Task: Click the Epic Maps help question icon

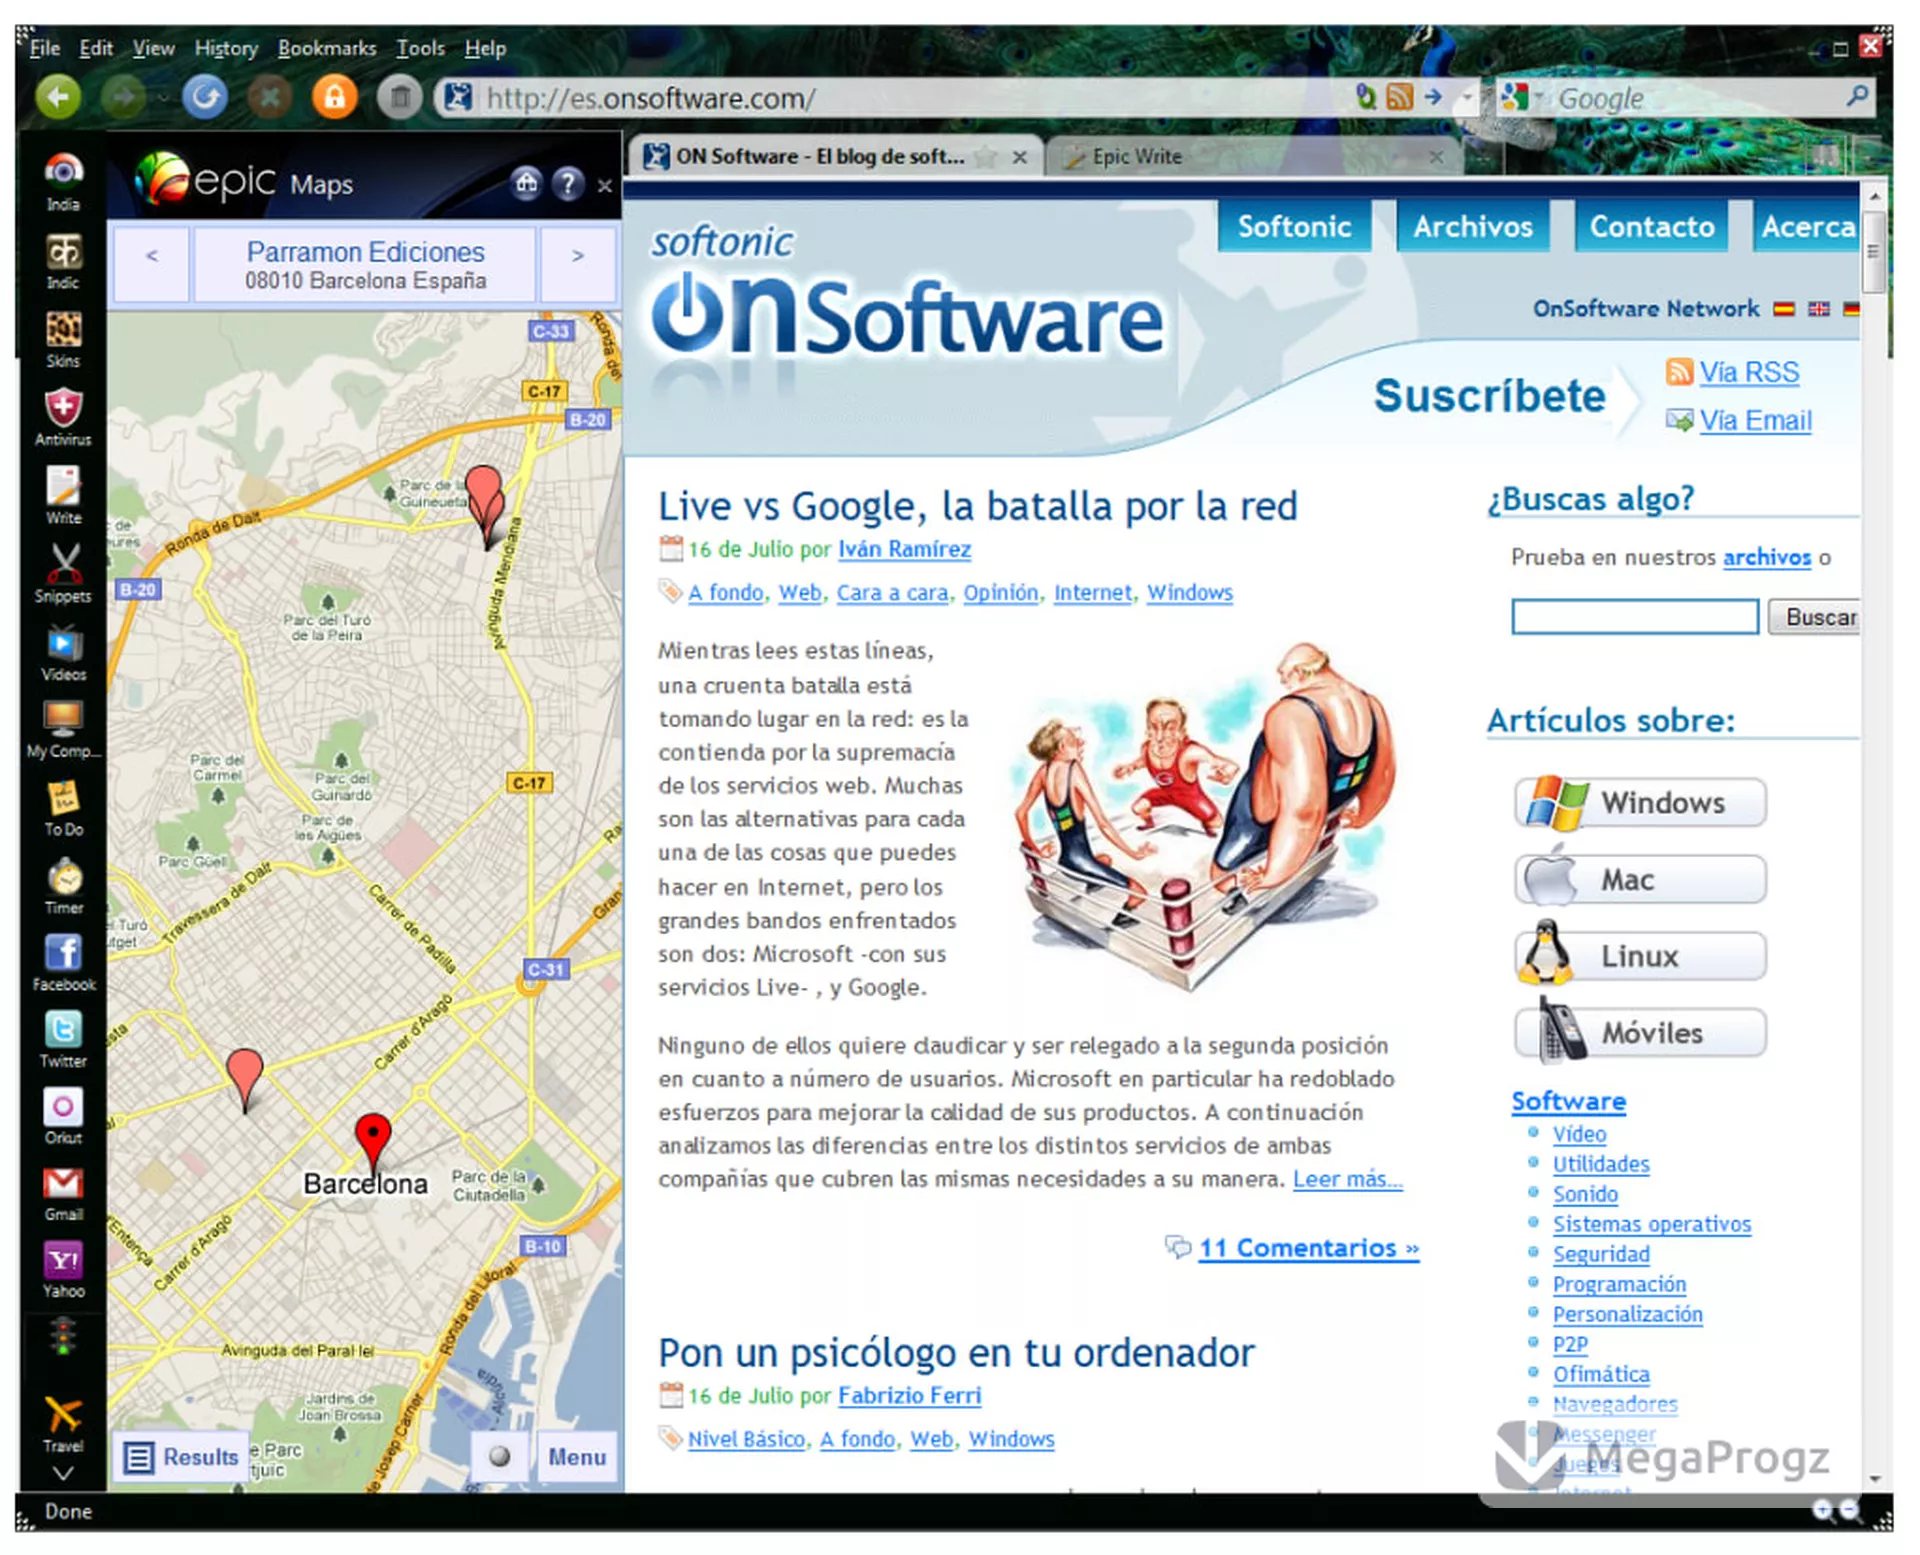Action: click(568, 183)
